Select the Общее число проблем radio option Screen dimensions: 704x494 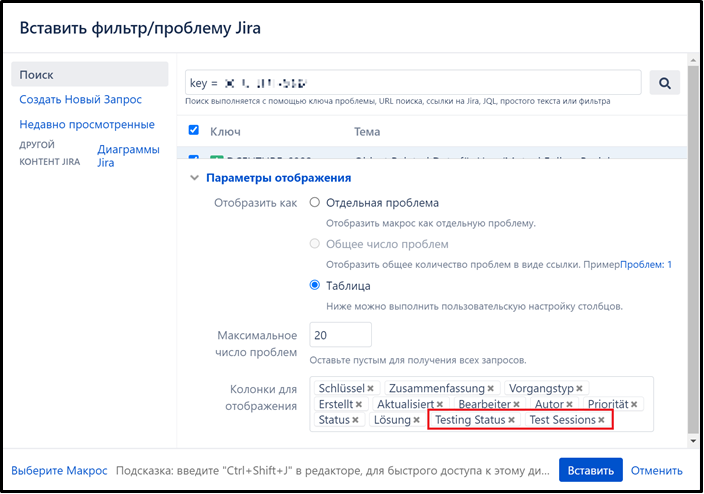tap(315, 244)
